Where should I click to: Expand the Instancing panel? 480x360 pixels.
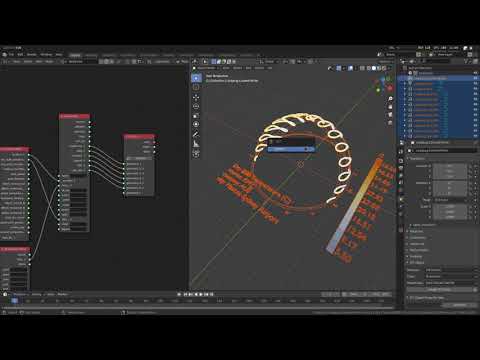(417, 244)
